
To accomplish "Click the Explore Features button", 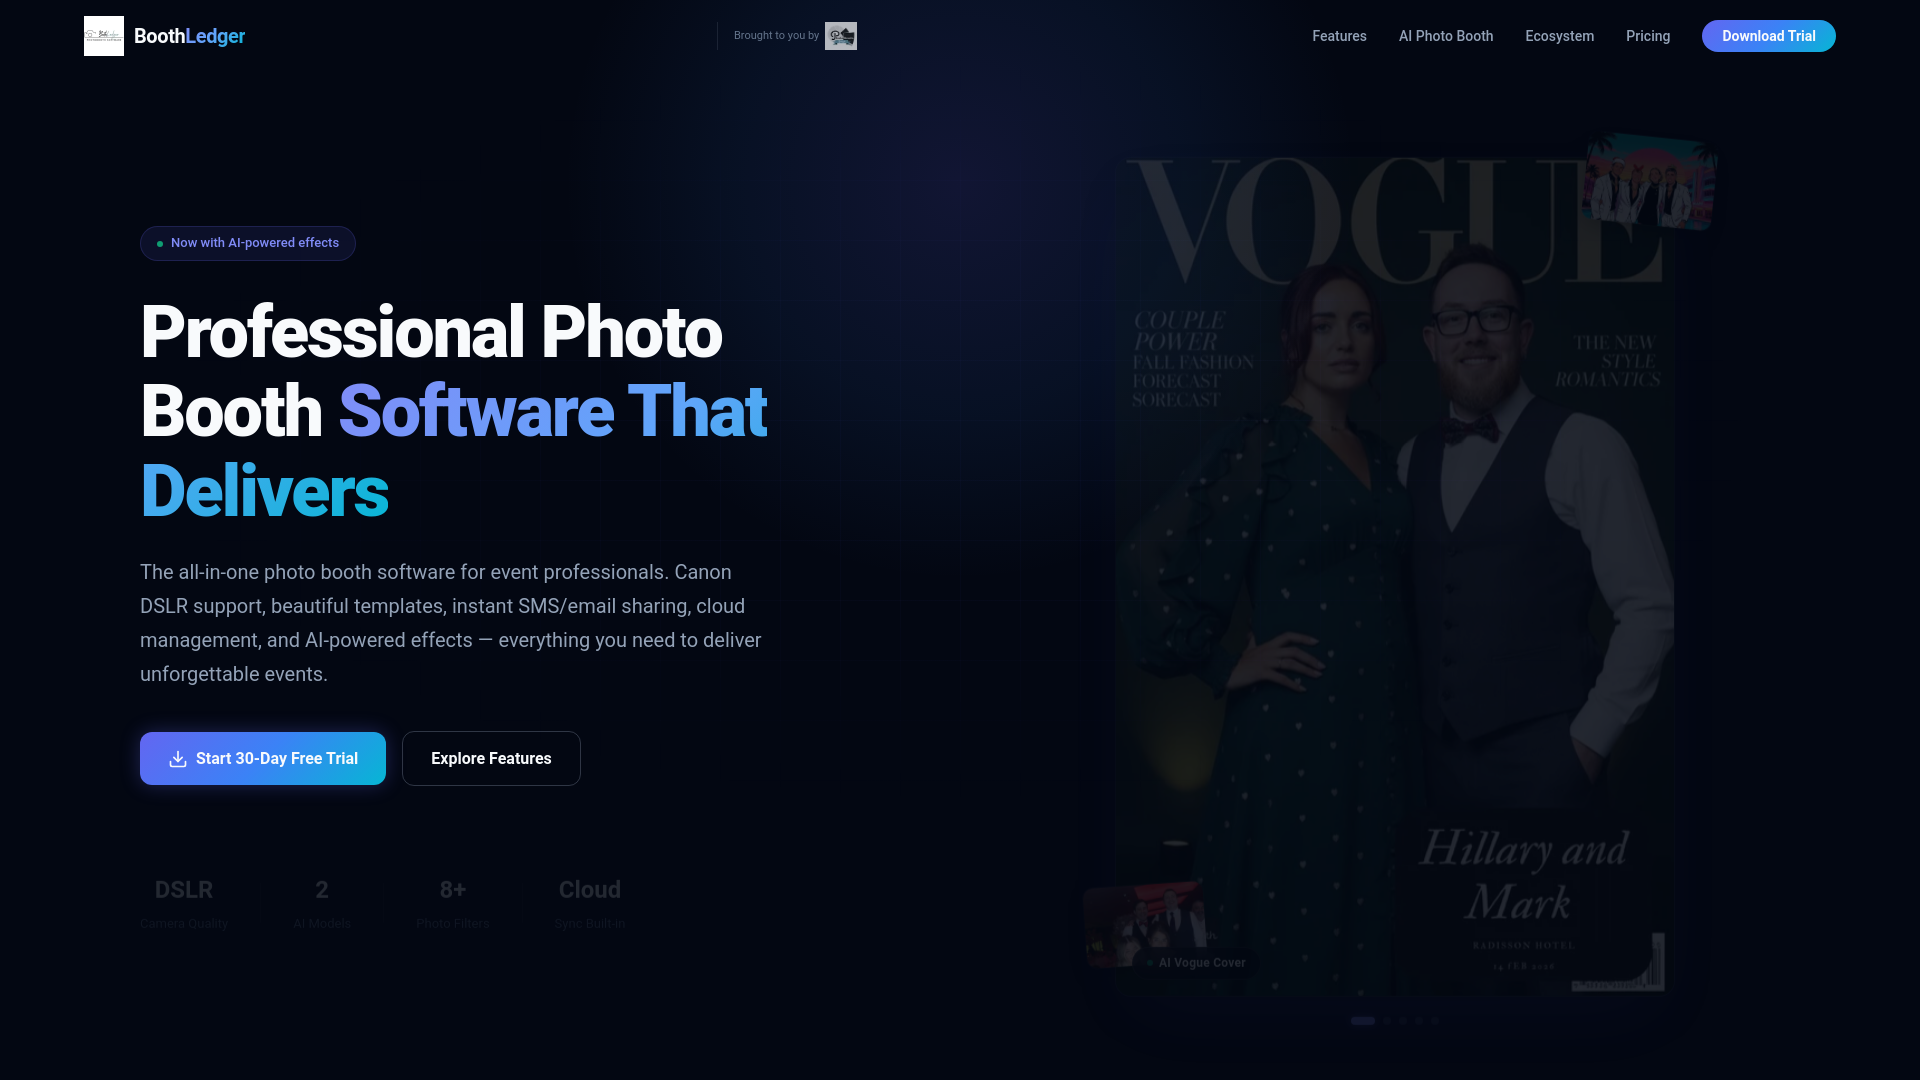I will point(491,758).
